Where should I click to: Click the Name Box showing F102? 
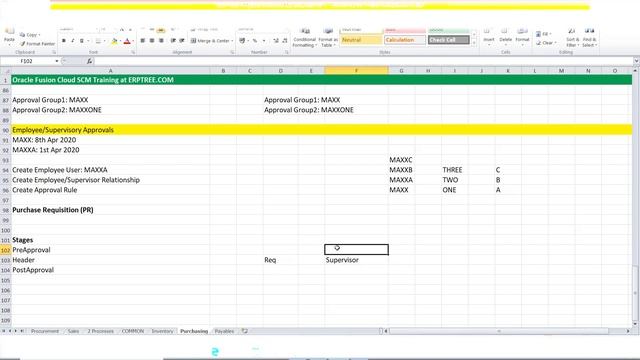27,61
